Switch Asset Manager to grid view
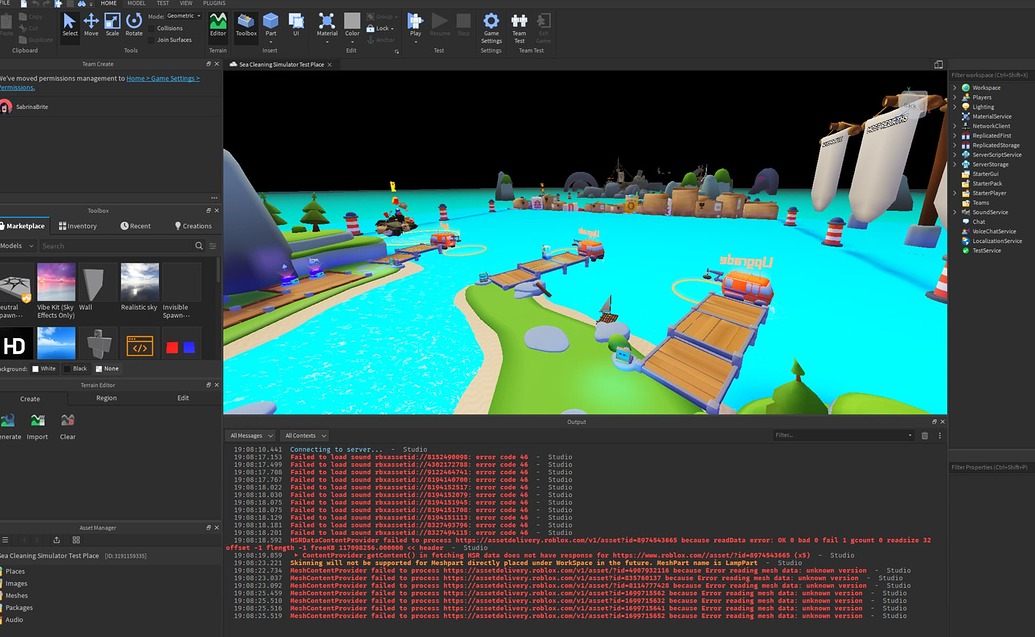The height and width of the screenshot is (637, 1035). click(x=76, y=540)
